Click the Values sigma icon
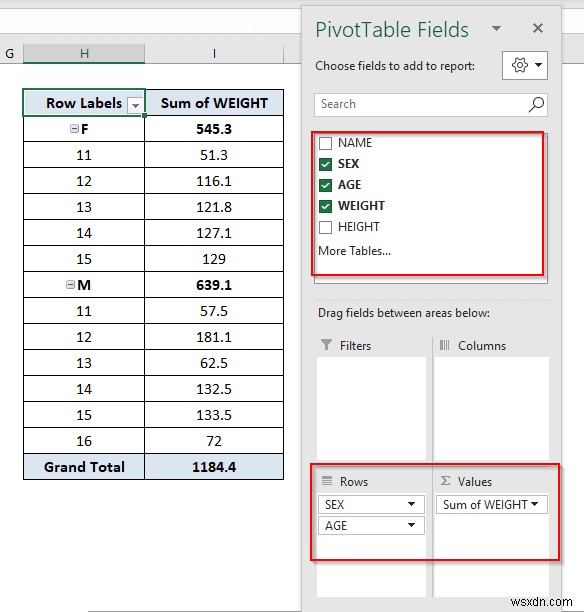 [x=445, y=480]
